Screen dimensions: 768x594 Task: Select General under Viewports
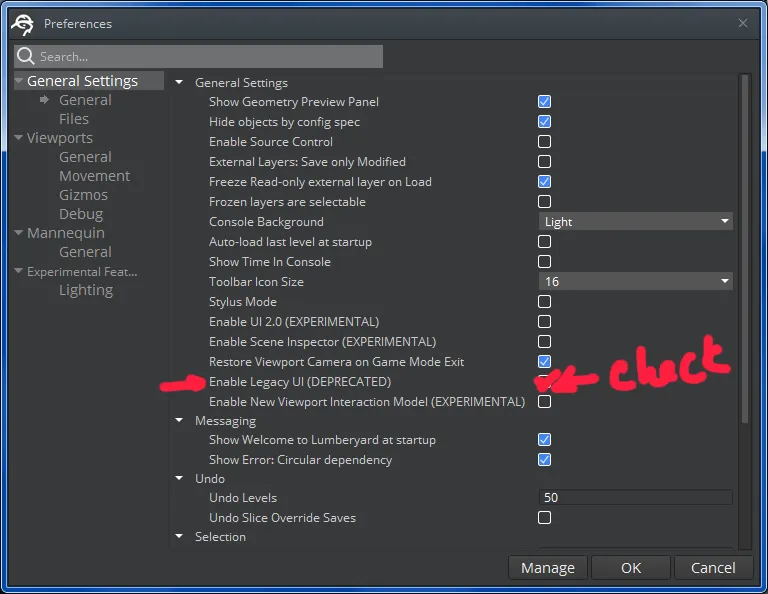[85, 157]
